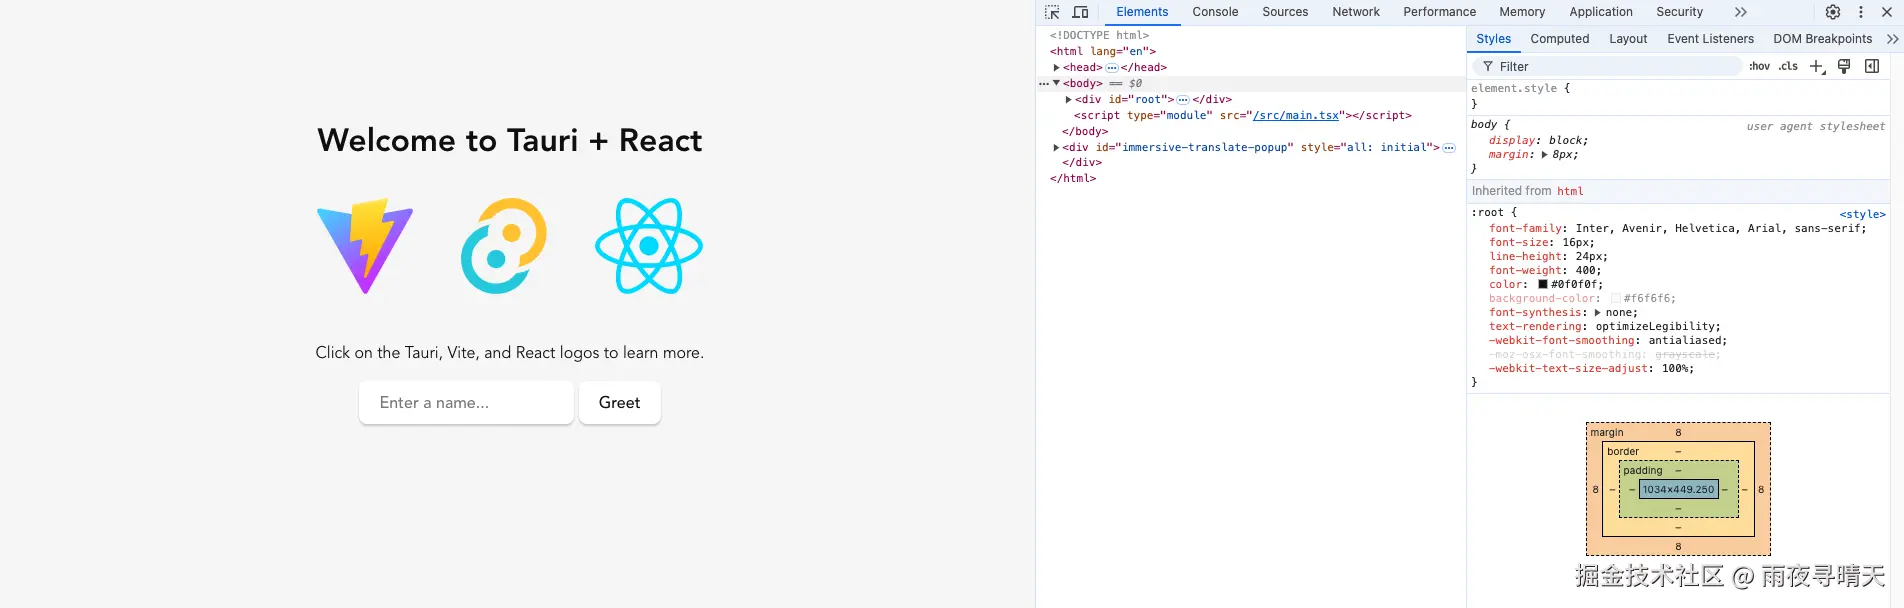Show more DevTools main tabs

pyautogui.click(x=1741, y=12)
